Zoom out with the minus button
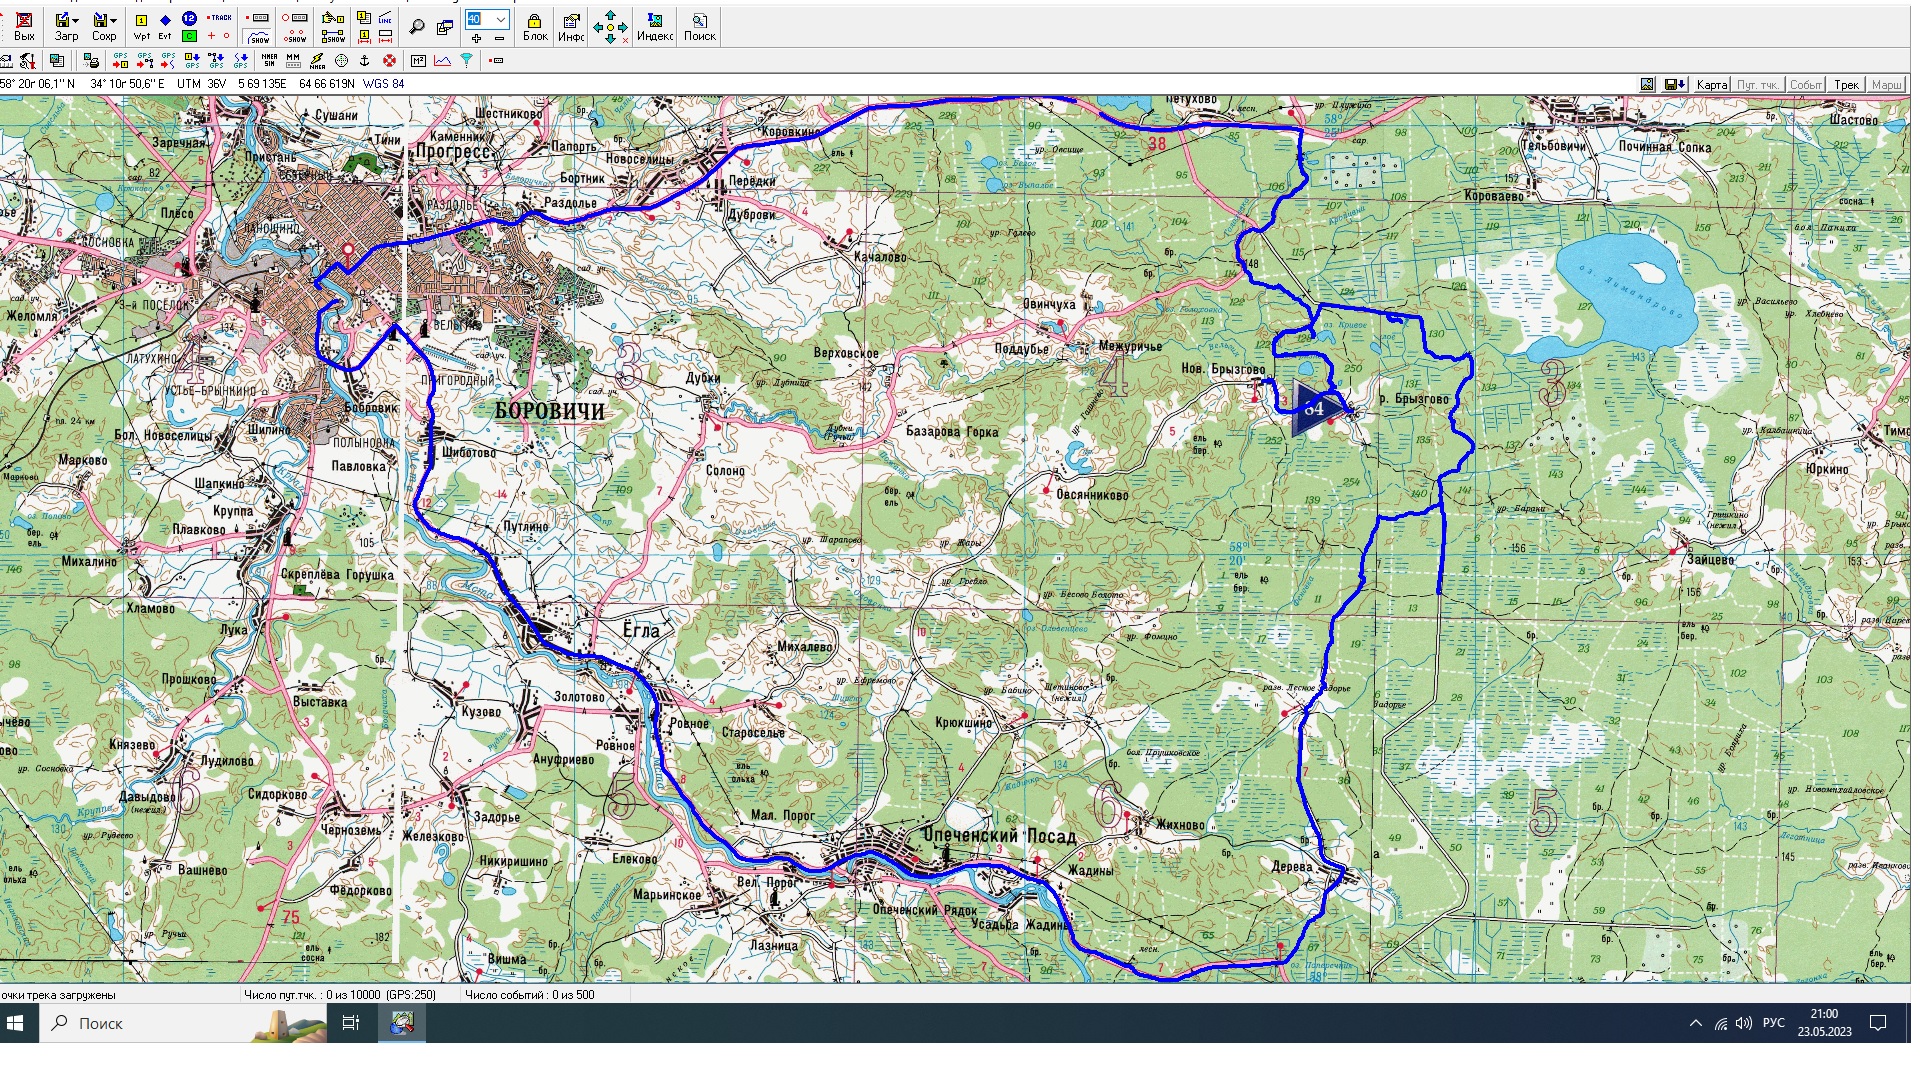Viewport: 1920px width, 1080px height. point(499,38)
